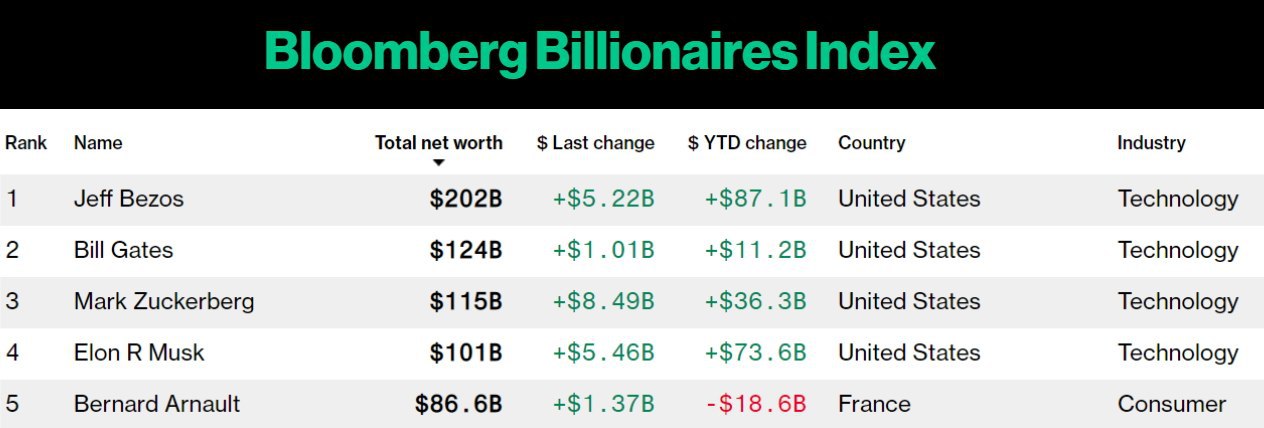Click Mark Zuckerberg's +$8.49B last change
This screenshot has height=428, width=1264.
coord(603,301)
